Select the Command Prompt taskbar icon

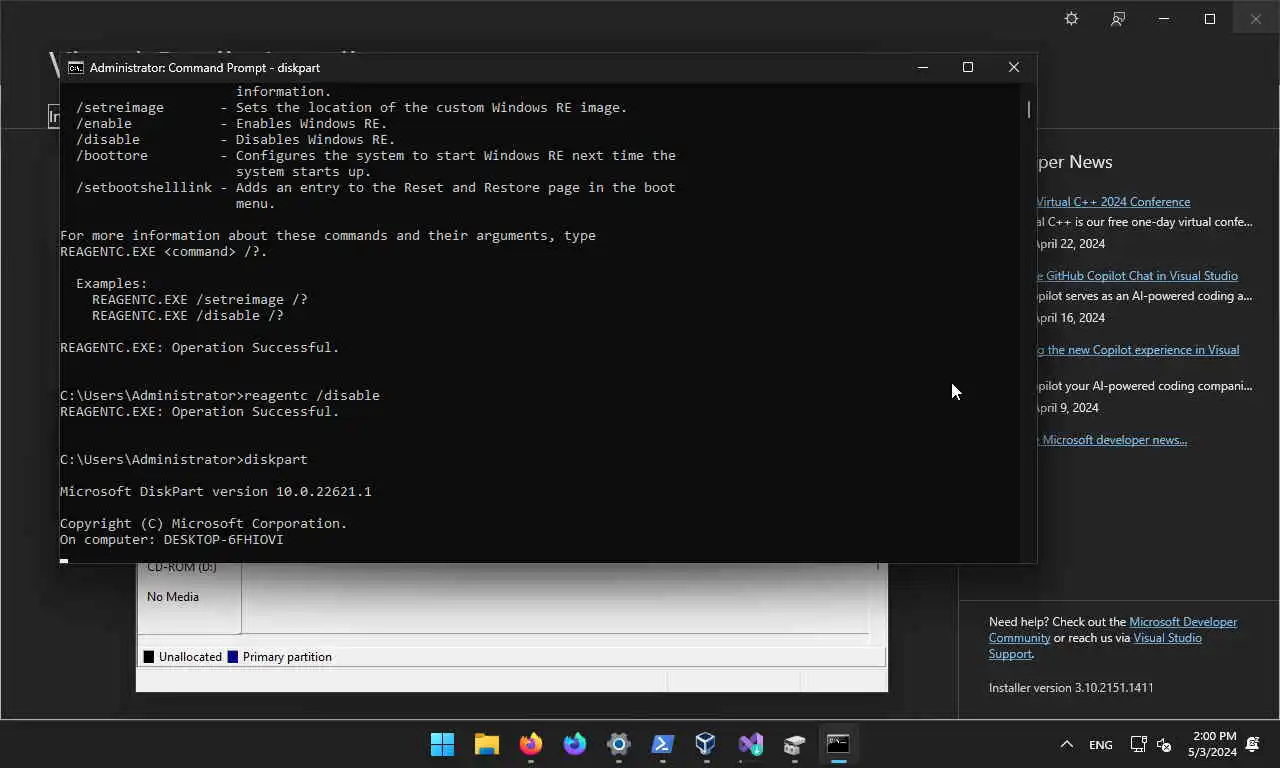tap(838, 744)
